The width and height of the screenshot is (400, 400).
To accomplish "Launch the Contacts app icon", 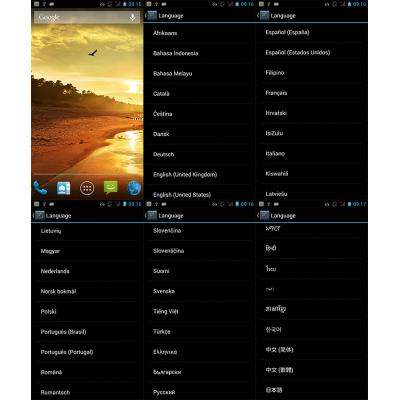I will 63,188.
